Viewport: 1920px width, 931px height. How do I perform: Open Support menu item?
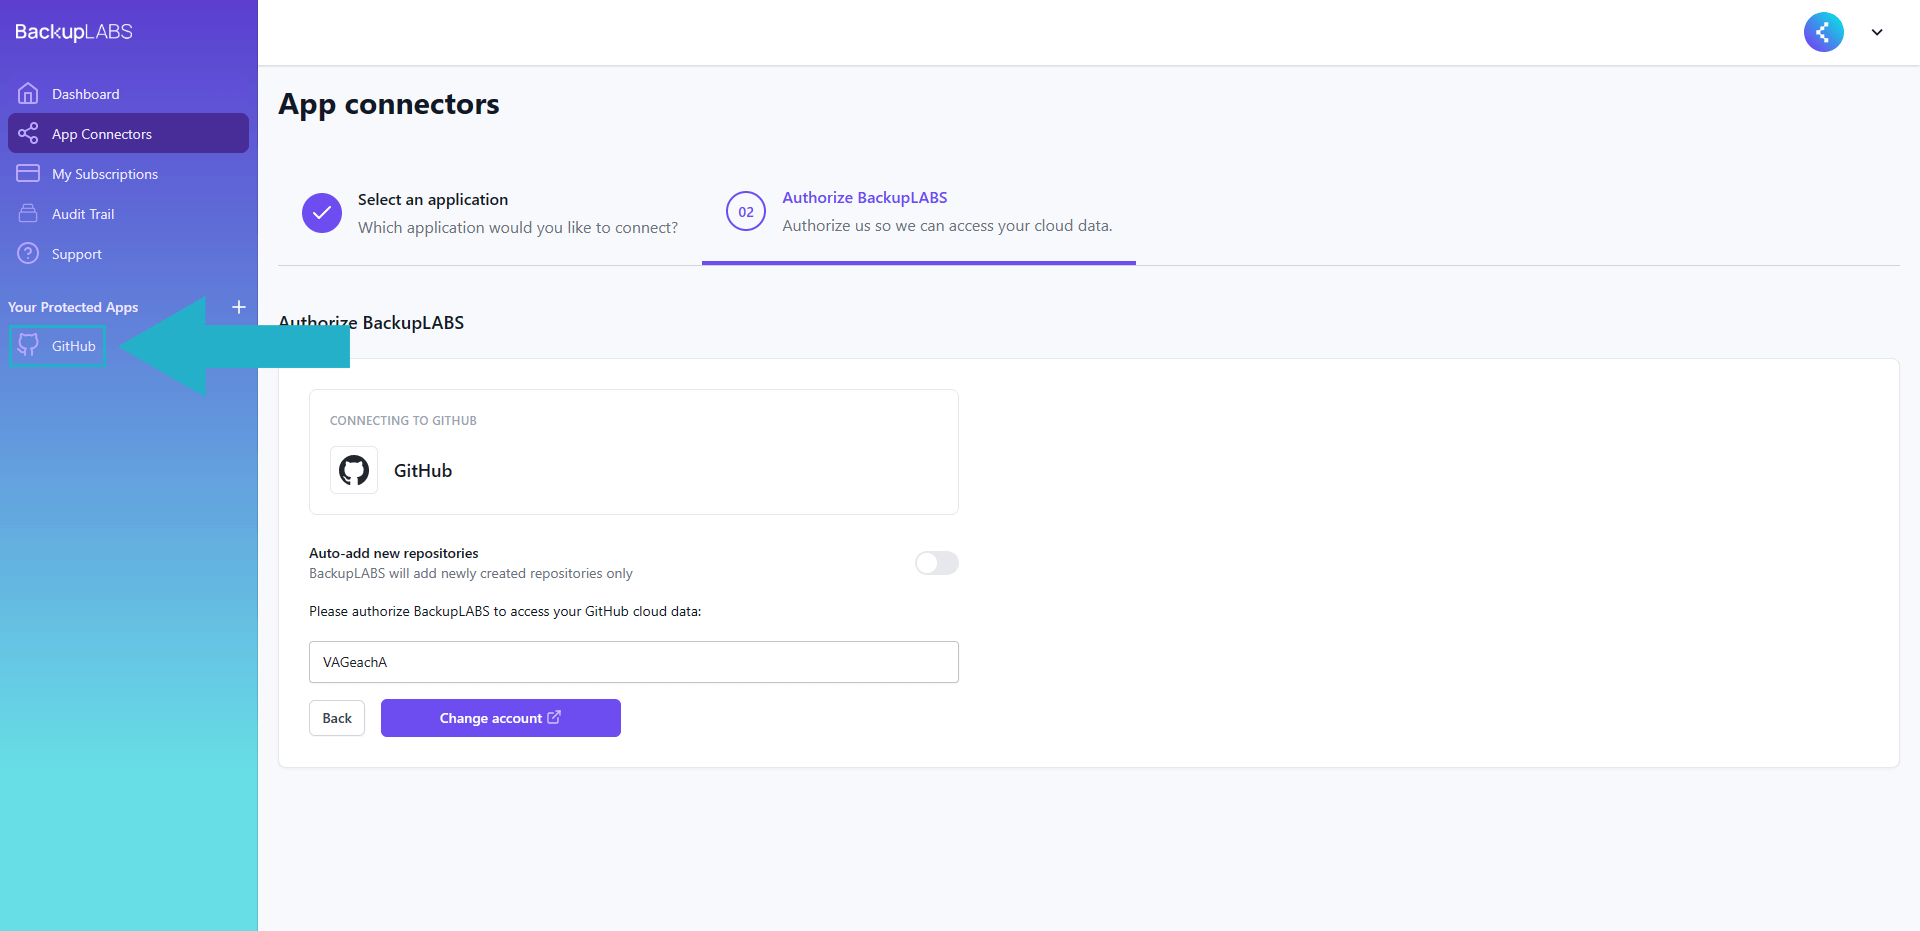[x=128, y=253]
